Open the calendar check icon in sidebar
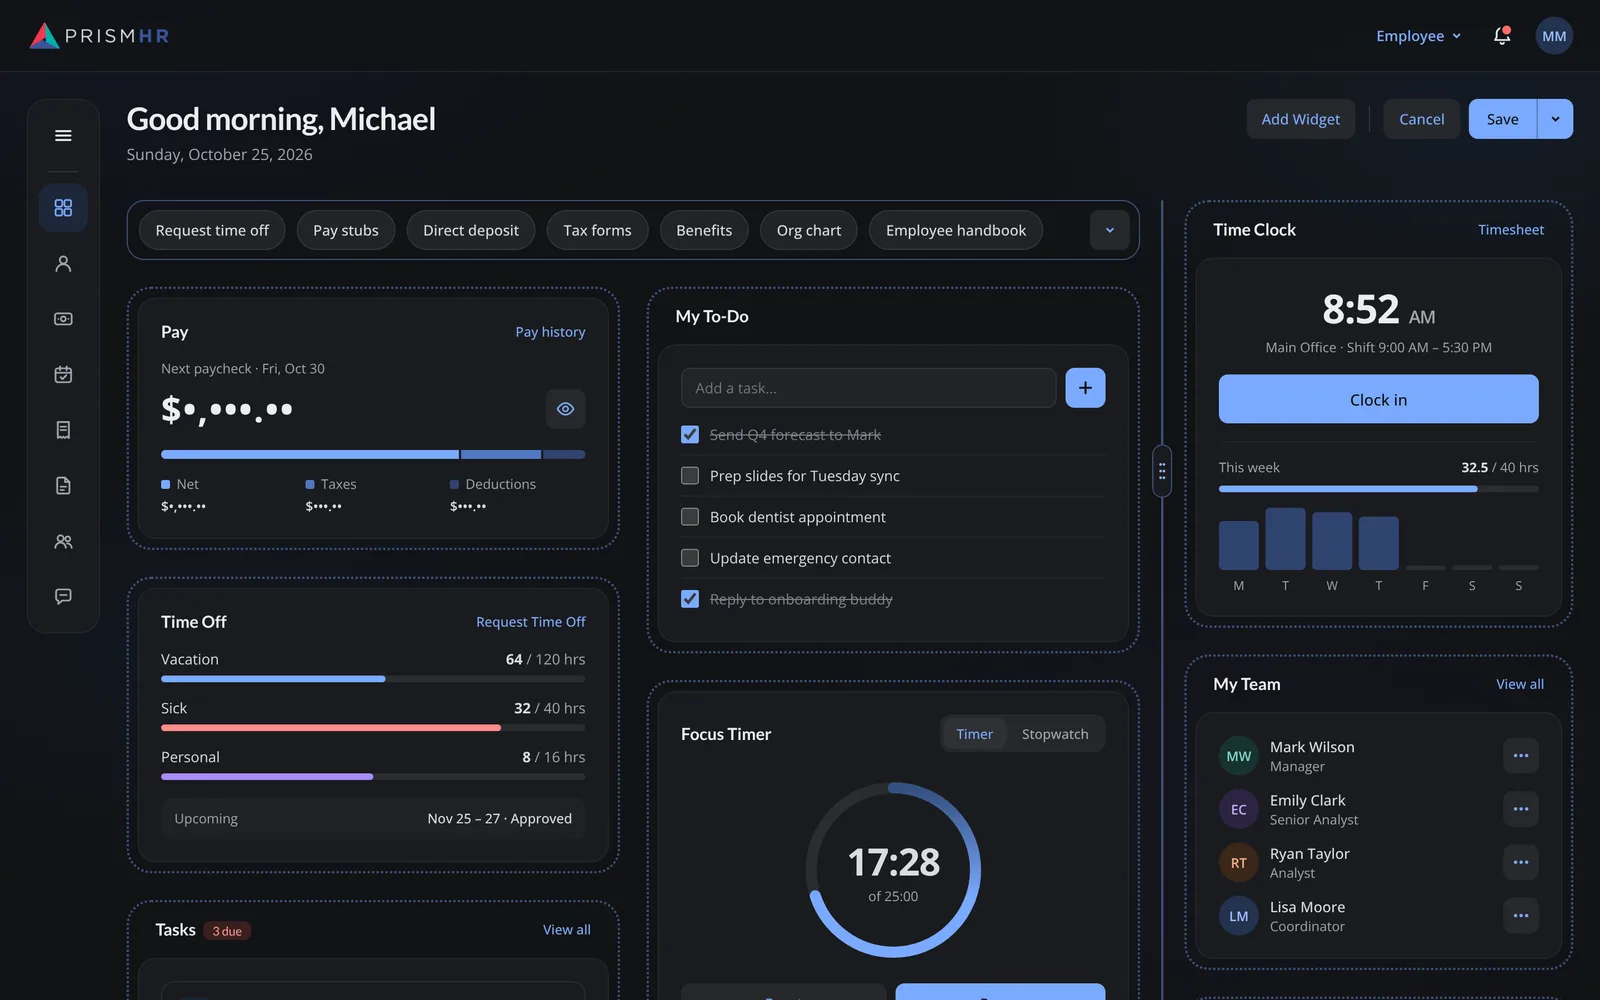1600x1000 pixels. coord(63,375)
